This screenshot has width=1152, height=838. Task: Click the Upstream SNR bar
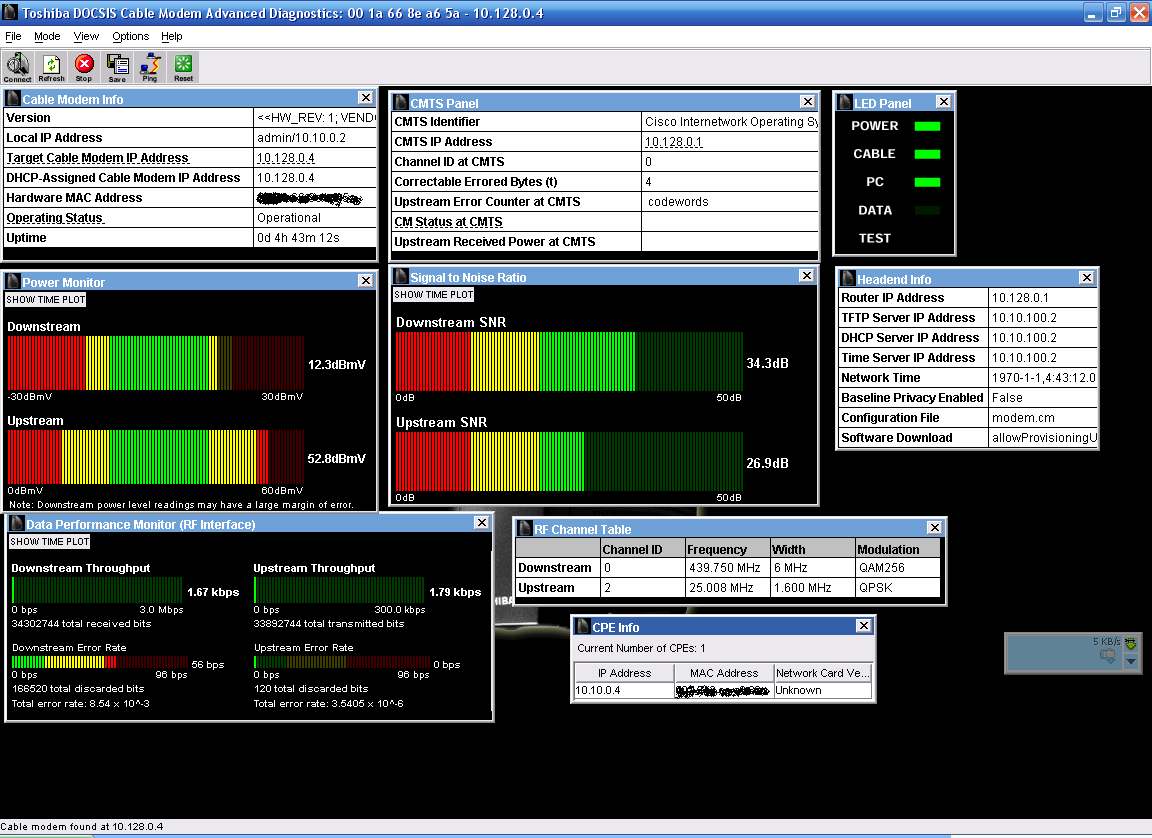(x=569, y=461)
